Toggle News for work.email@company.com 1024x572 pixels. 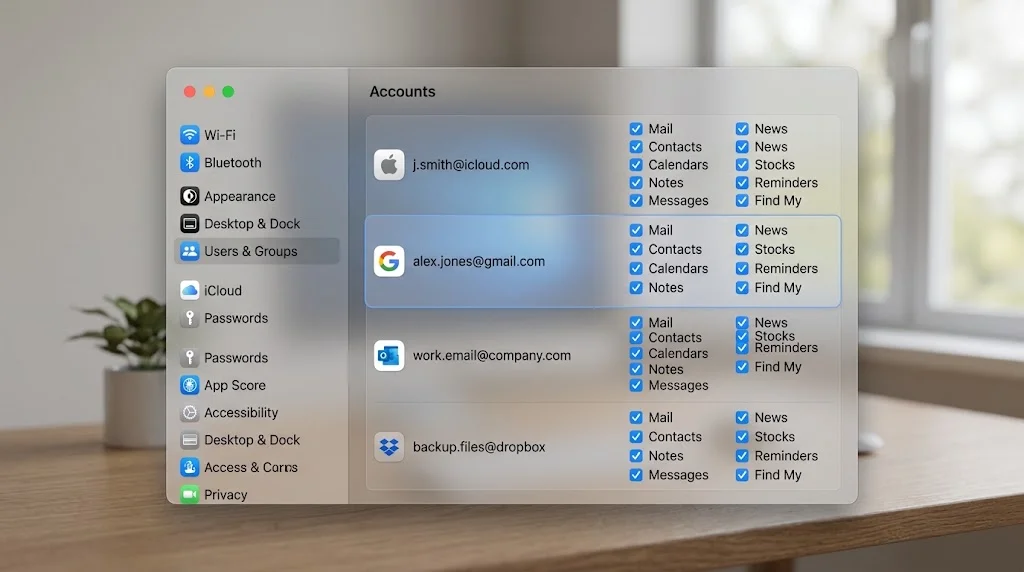click(x=742, y=323)
